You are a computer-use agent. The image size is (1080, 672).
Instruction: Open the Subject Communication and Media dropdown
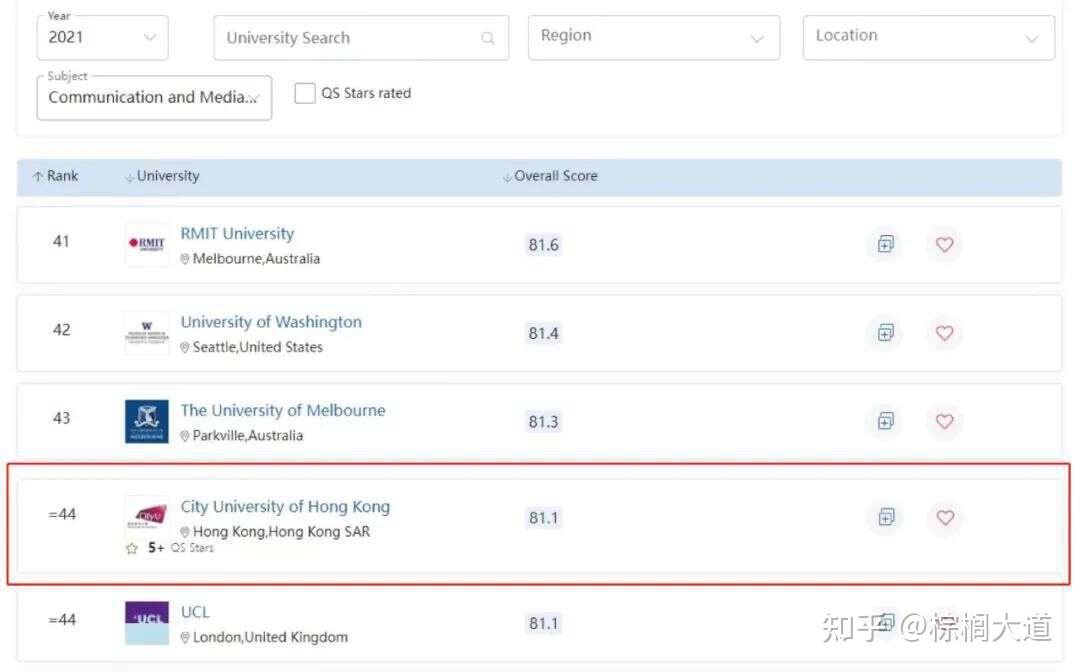(154, 98)
